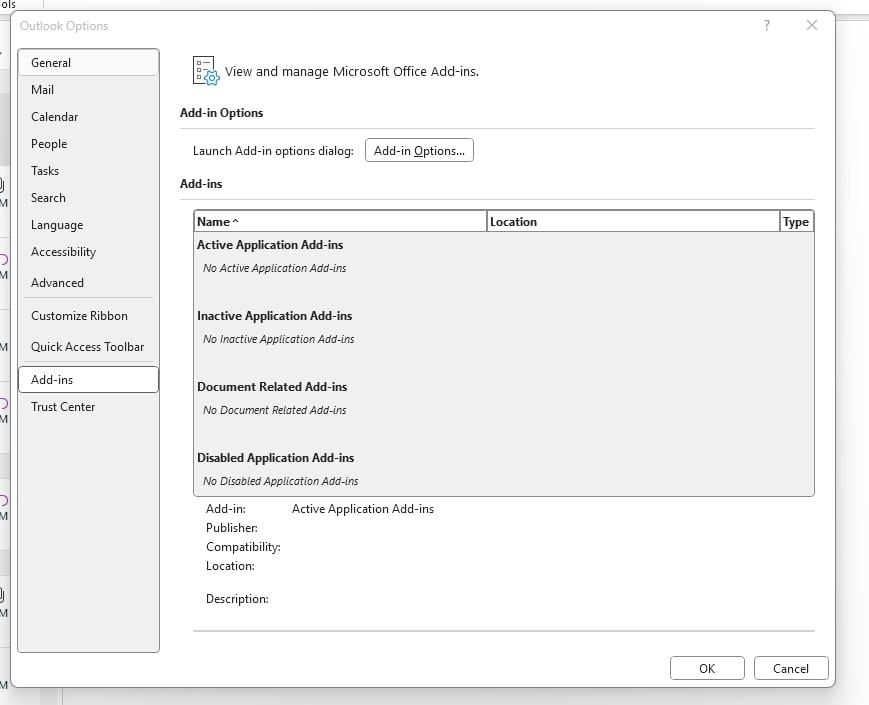Click the 'Compatibility:' detail label
Screen dimensions: 869x705
click(x=243, y=547)
